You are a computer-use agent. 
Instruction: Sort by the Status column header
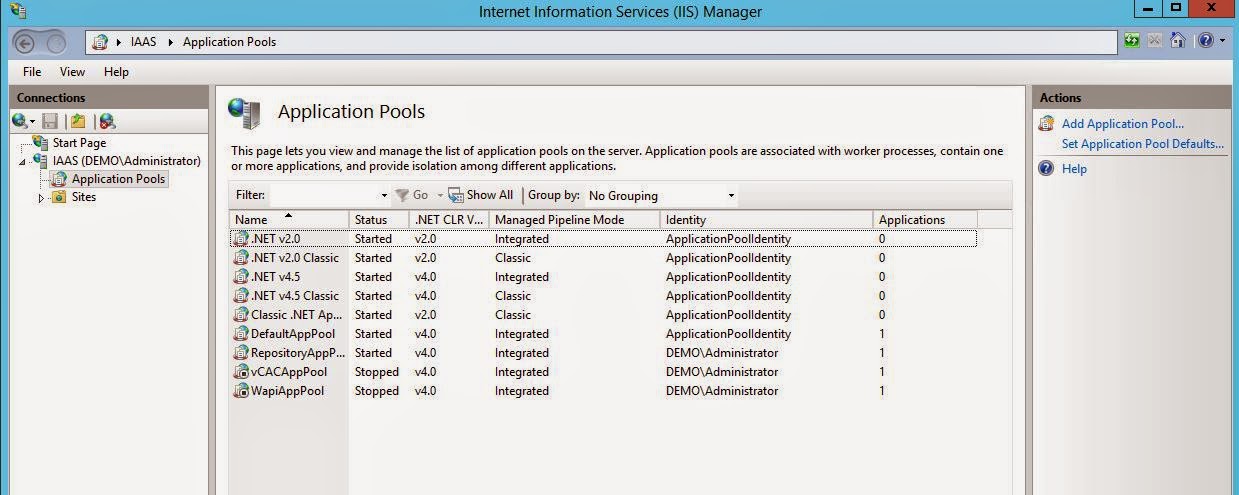(x=379, y=219)
